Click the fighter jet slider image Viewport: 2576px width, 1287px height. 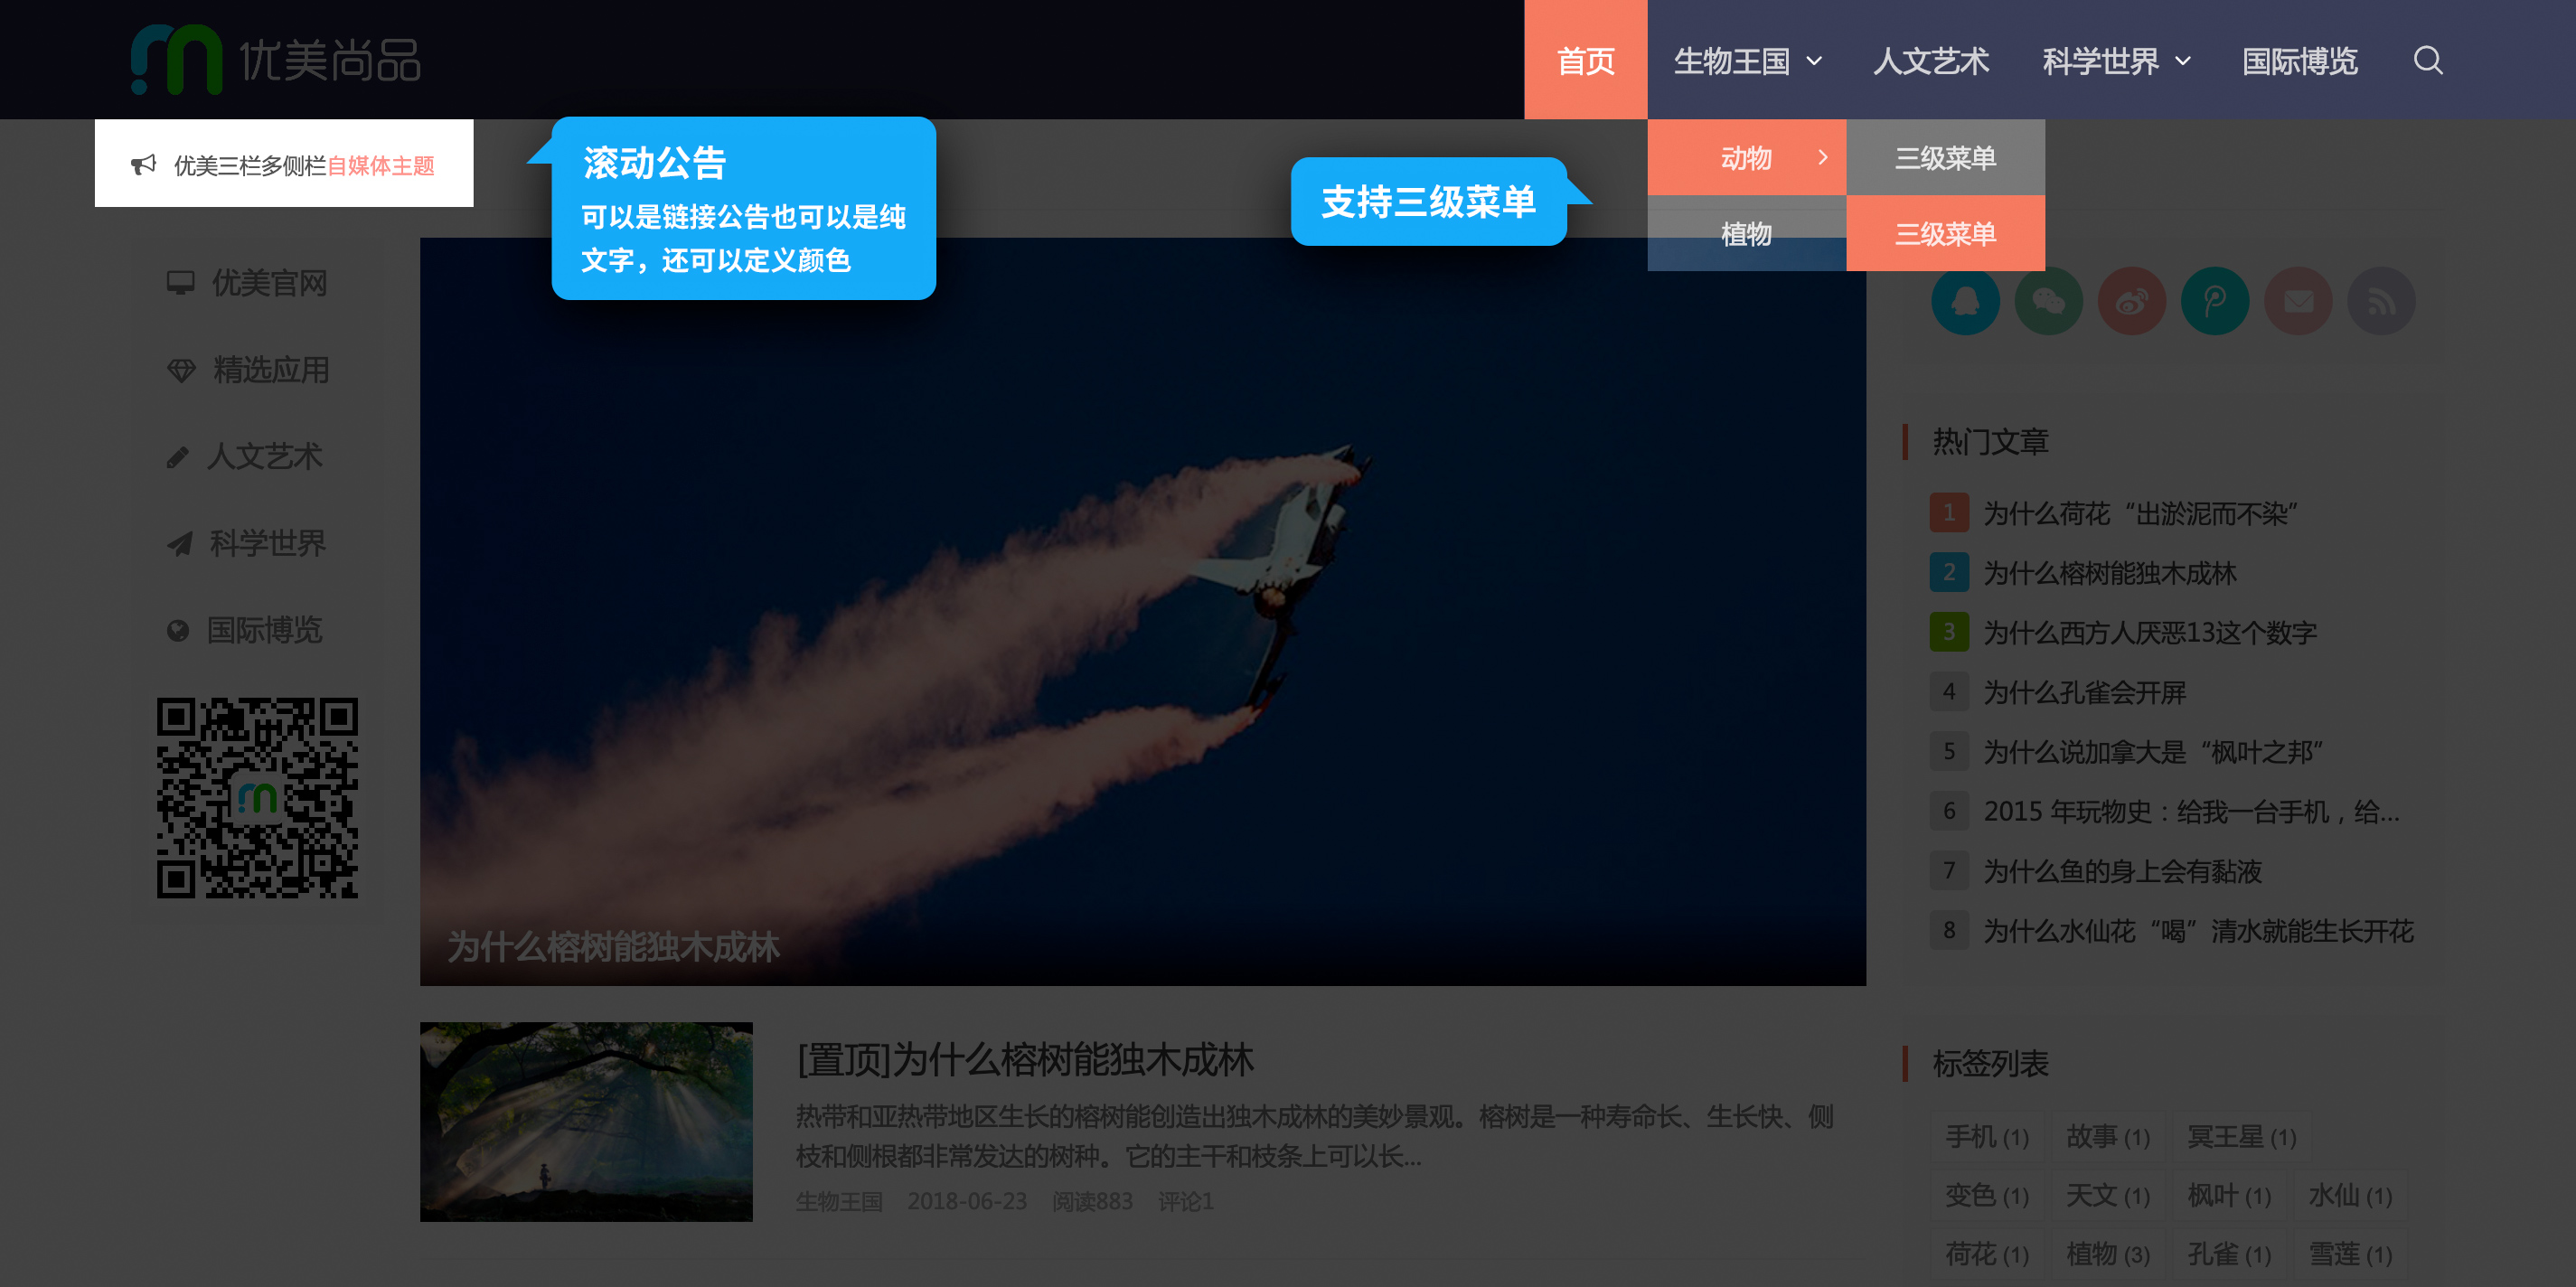coord(1142,611)
